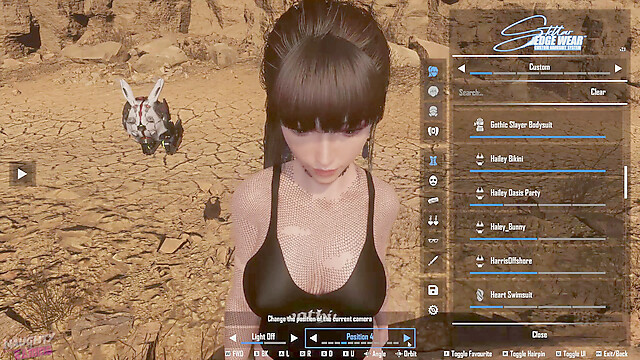Clear the search text

coord(598,92)
